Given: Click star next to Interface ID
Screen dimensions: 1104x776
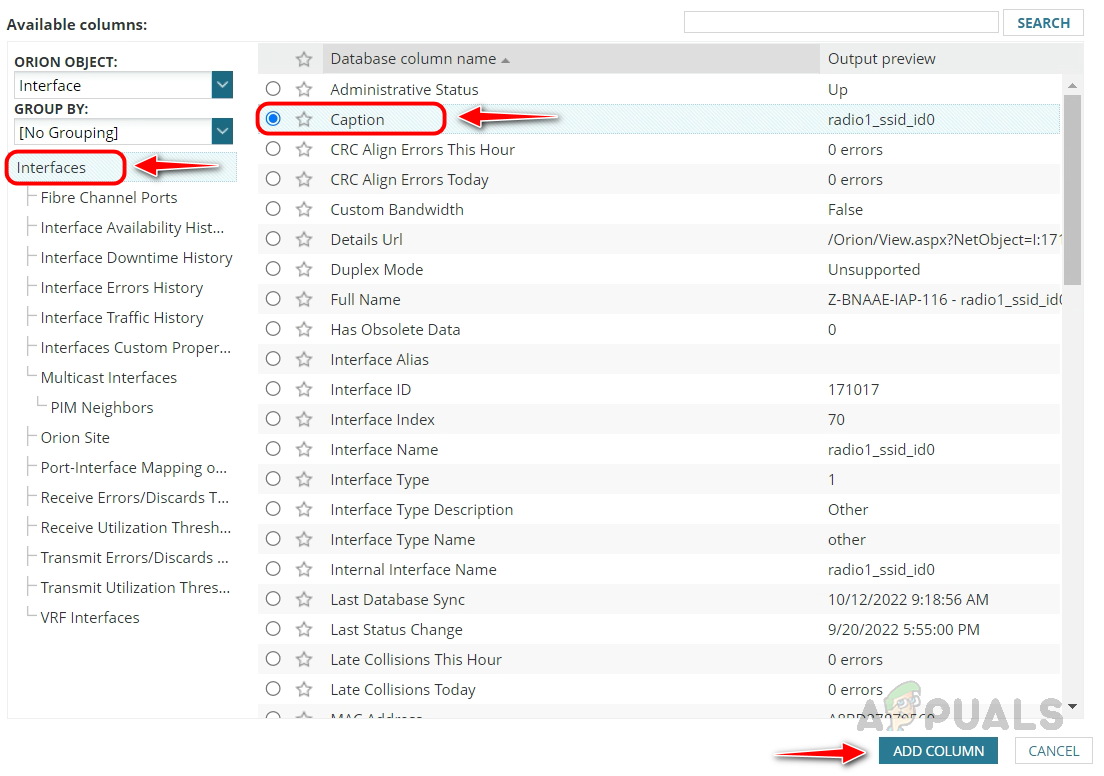Looking at the screenshot, I should (x=303, y=389).
